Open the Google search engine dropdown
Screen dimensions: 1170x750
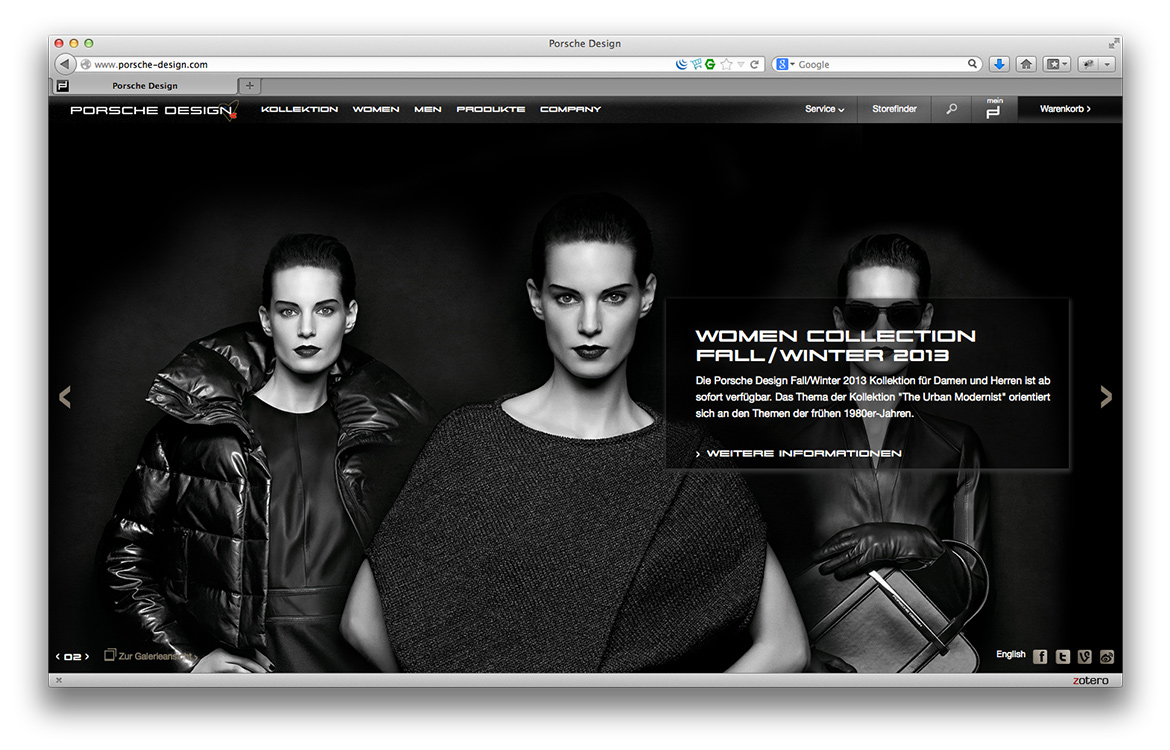[x=784, y=64]
